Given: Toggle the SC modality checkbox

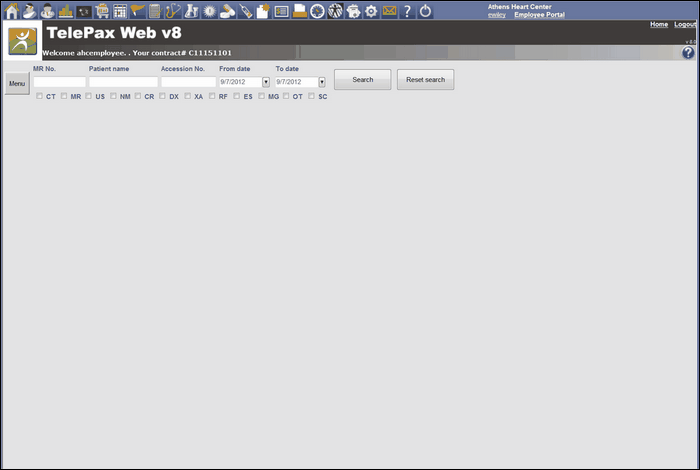Looking at the screenshot, I should 312,96.
